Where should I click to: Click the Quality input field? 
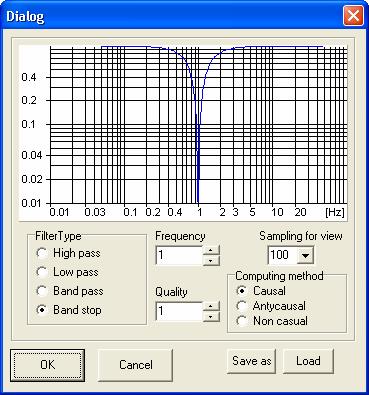179,311
